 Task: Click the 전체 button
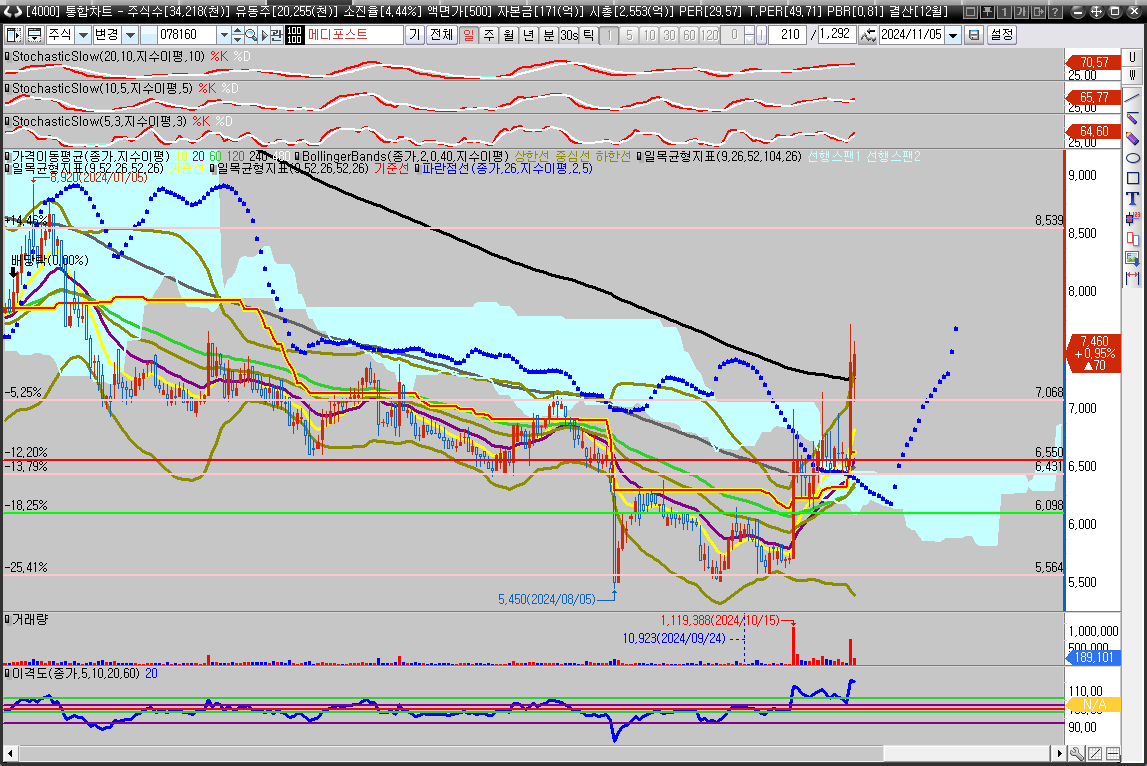(x=441, y=34)
